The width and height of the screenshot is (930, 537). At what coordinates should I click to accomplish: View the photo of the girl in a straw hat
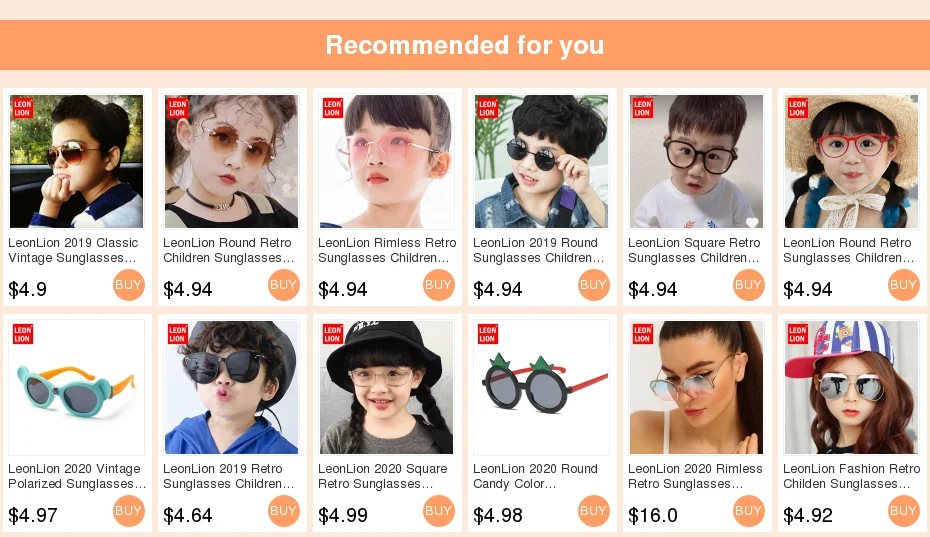[x=852, y=161]
